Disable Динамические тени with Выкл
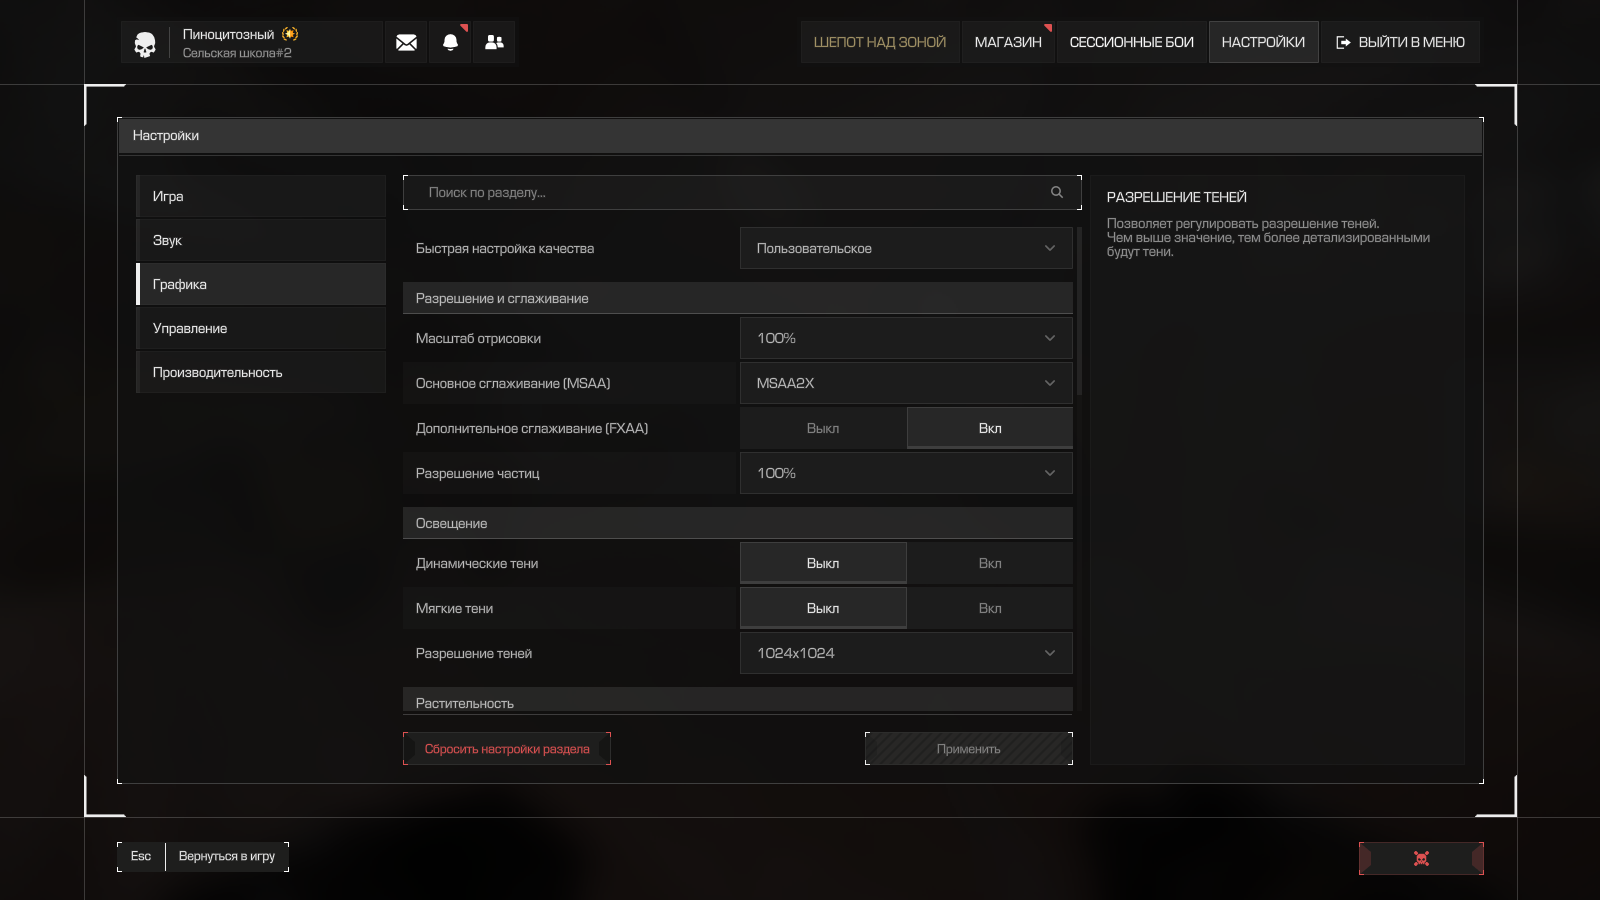The height and width of the screenshot is (900, 1600). click(x=823, y=563)
